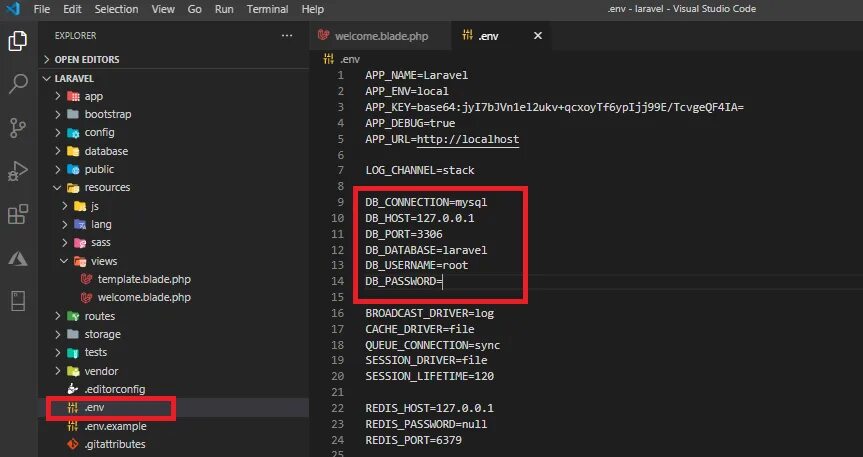Image resolution: width=863 pixels, height=457 pixels.
Task: Click the SESSION_LIFETIME=120 line
Action: click(x=429, y=376)
